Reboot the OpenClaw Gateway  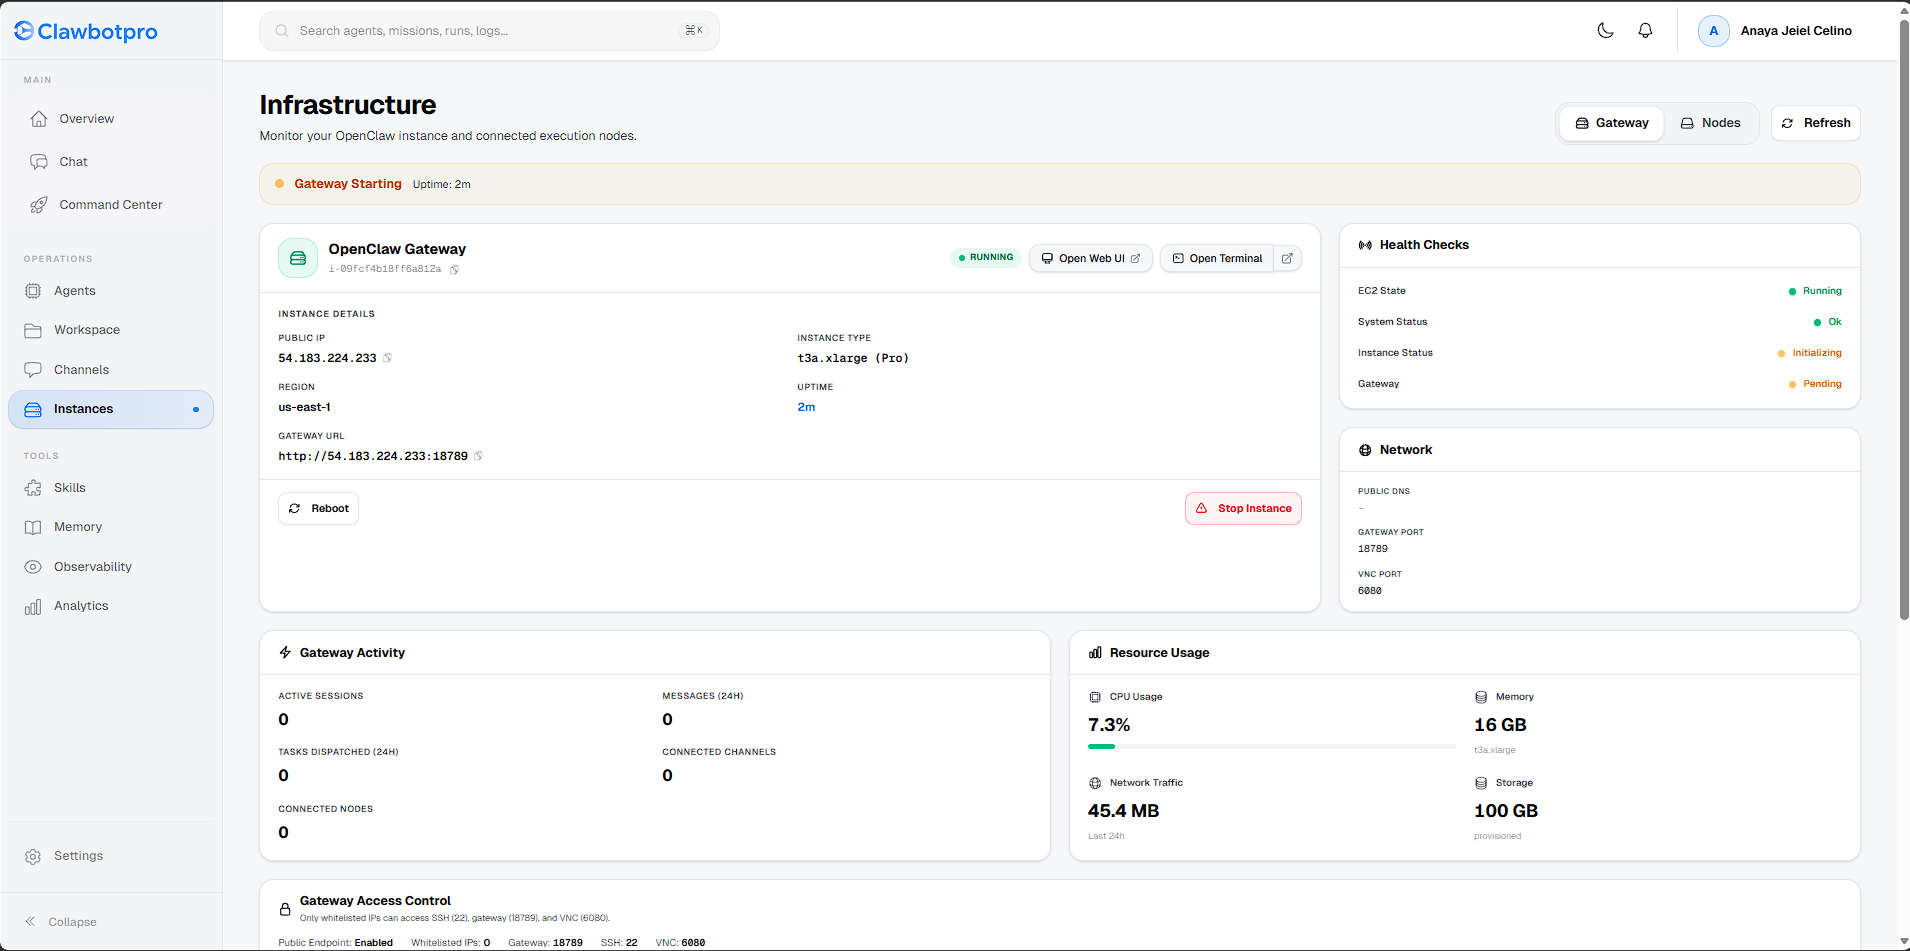(318, 508)
